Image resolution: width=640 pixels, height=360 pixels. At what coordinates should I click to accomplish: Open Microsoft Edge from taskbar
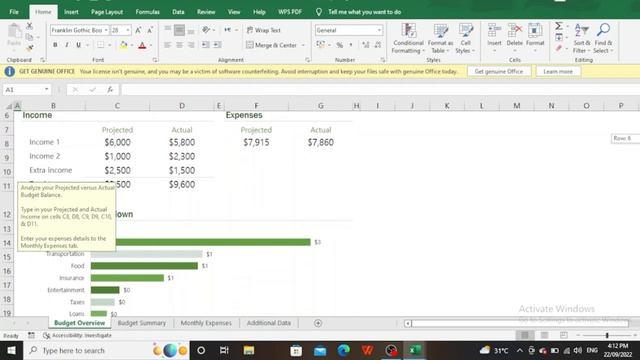click(344, 351)
